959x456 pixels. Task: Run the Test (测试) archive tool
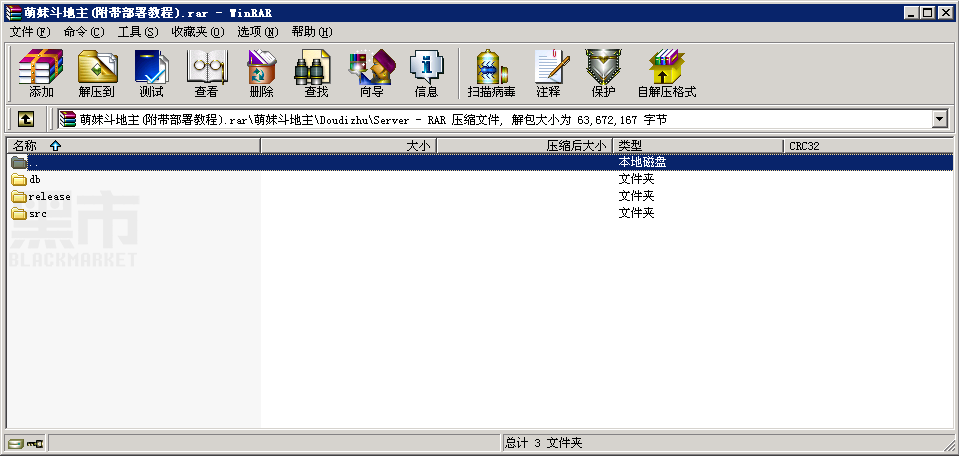point(151,73)
